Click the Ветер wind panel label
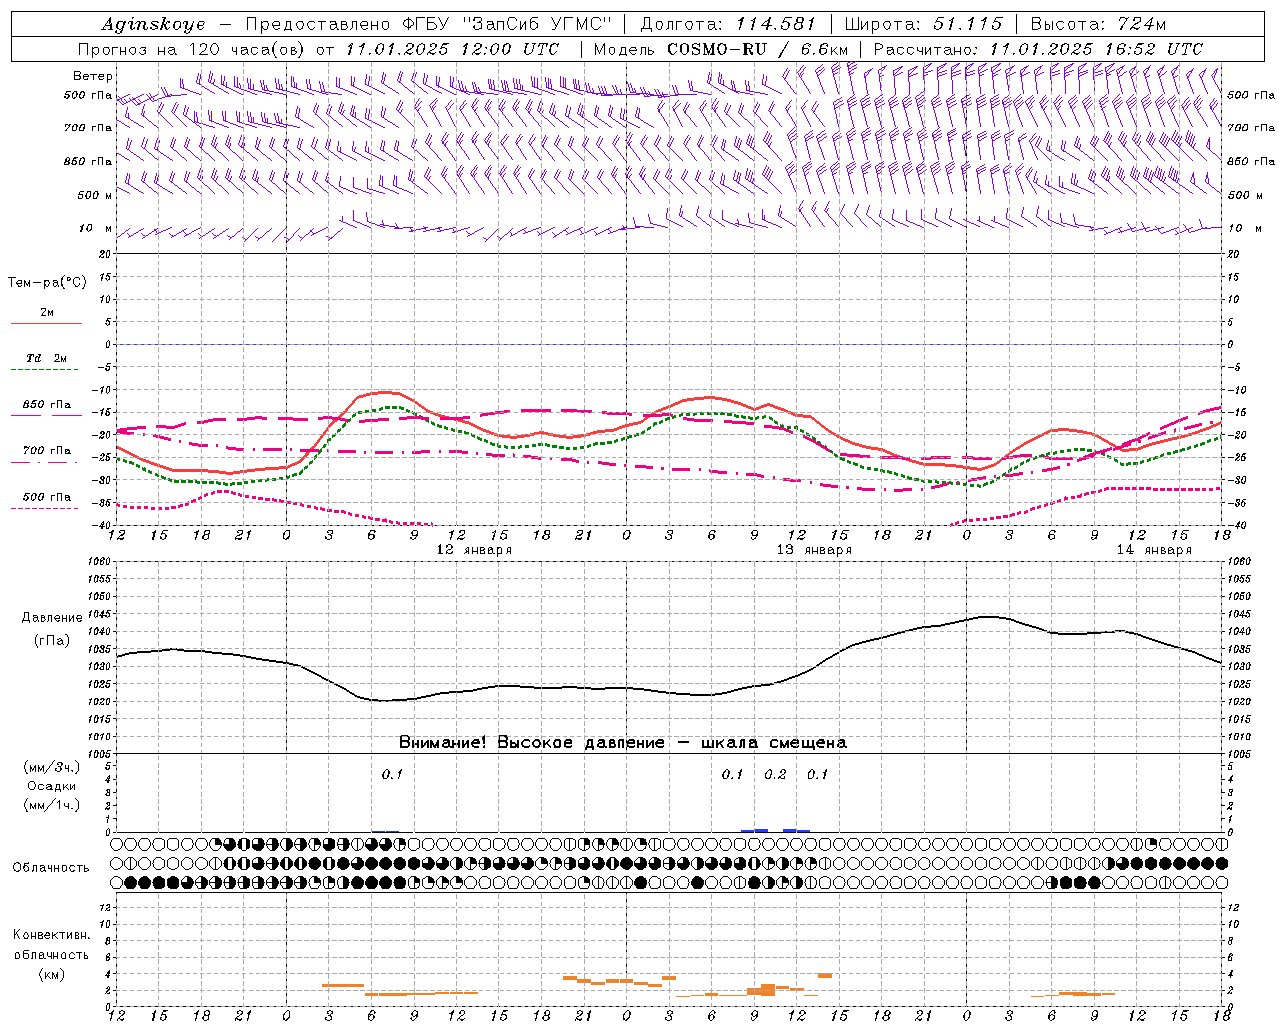 point(93,76)
